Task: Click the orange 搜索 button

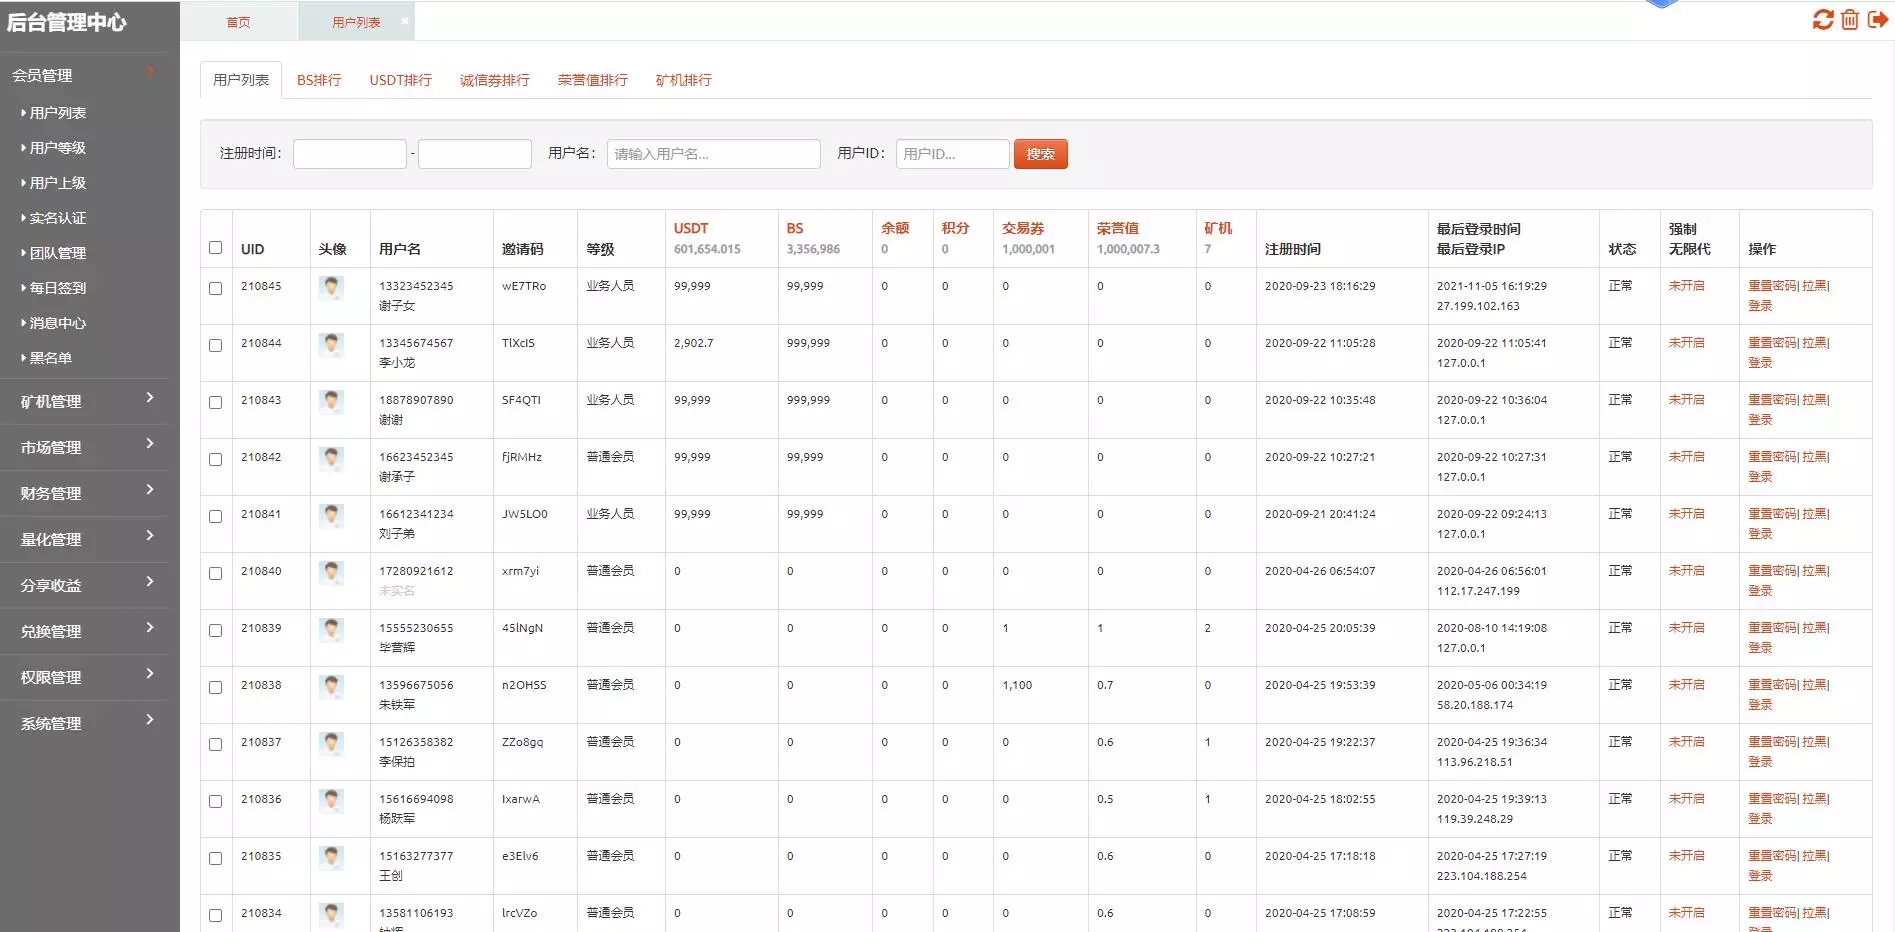Action: pyautogui.click(x=1040, y=154)
